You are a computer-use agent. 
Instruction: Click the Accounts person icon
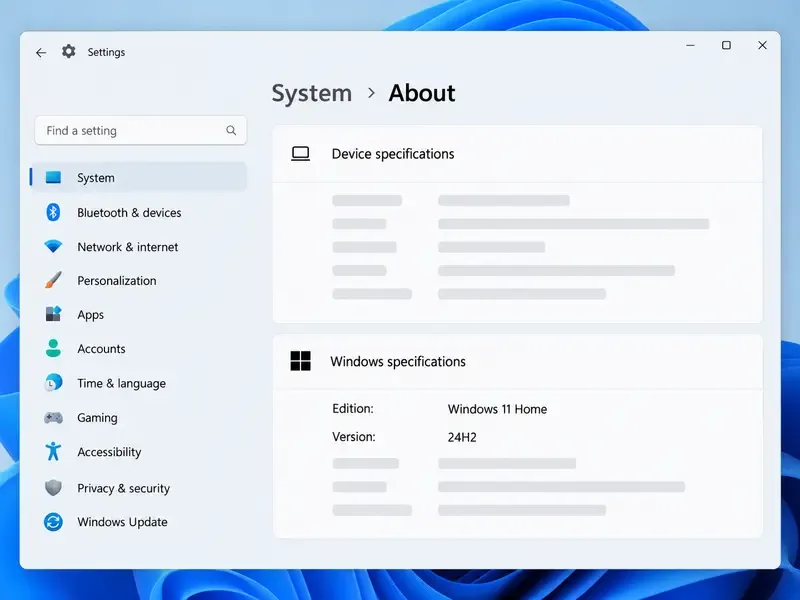(53, 348)
